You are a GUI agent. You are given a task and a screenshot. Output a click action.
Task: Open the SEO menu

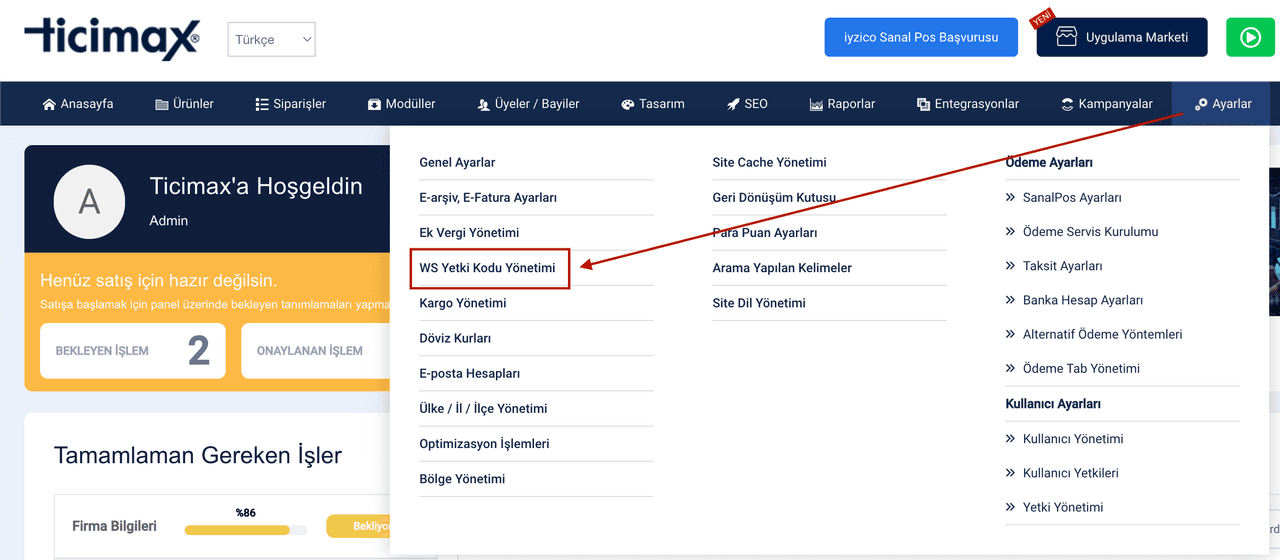click(x=747, y=104)
